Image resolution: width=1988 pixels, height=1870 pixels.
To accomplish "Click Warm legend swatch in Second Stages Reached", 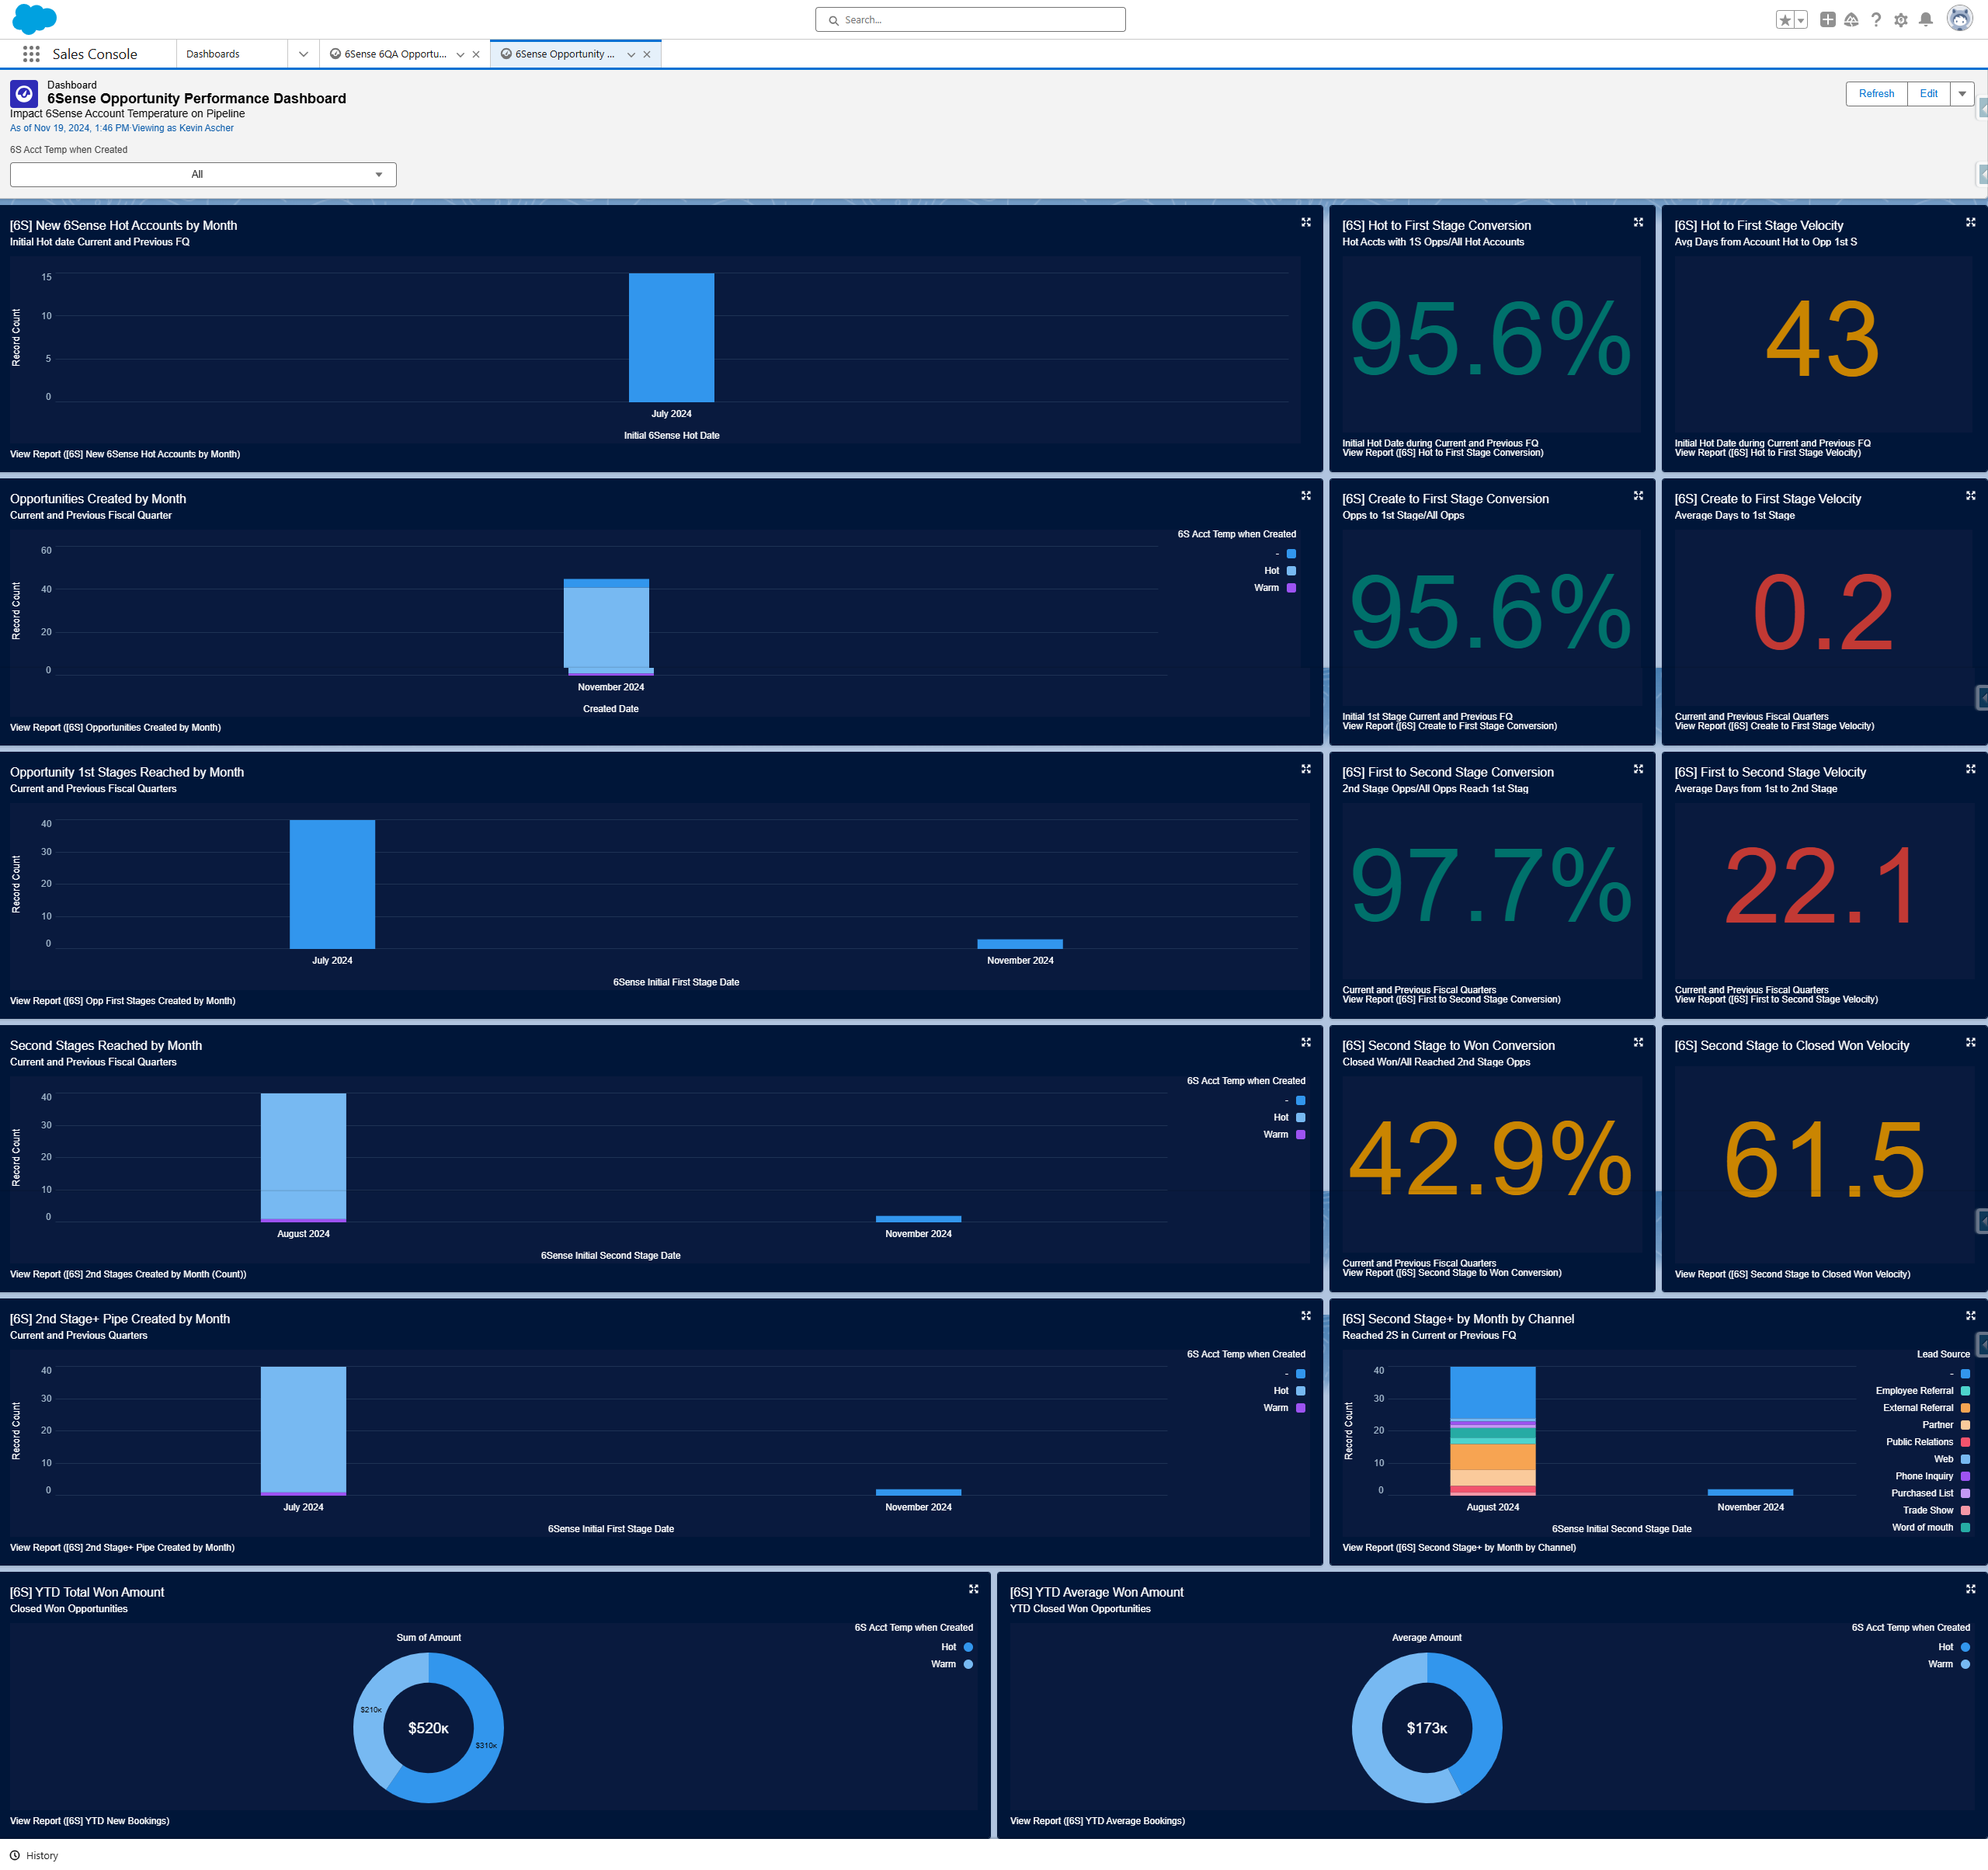I will 1300,1135.
